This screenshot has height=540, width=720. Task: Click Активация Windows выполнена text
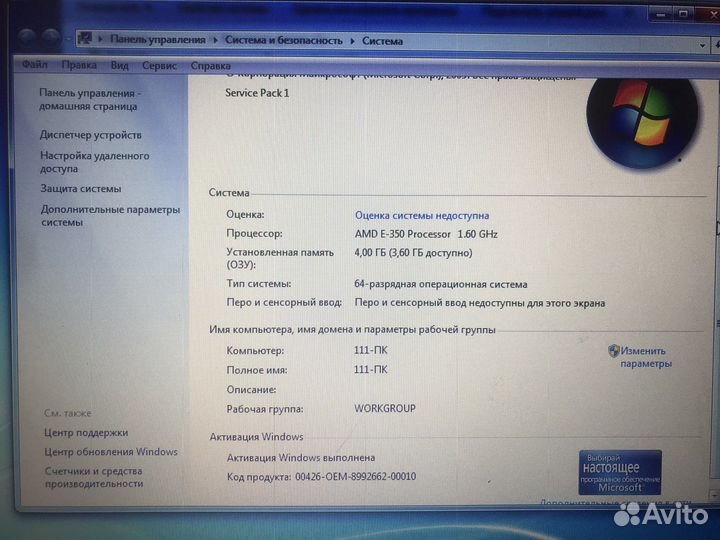coord(301,458)
